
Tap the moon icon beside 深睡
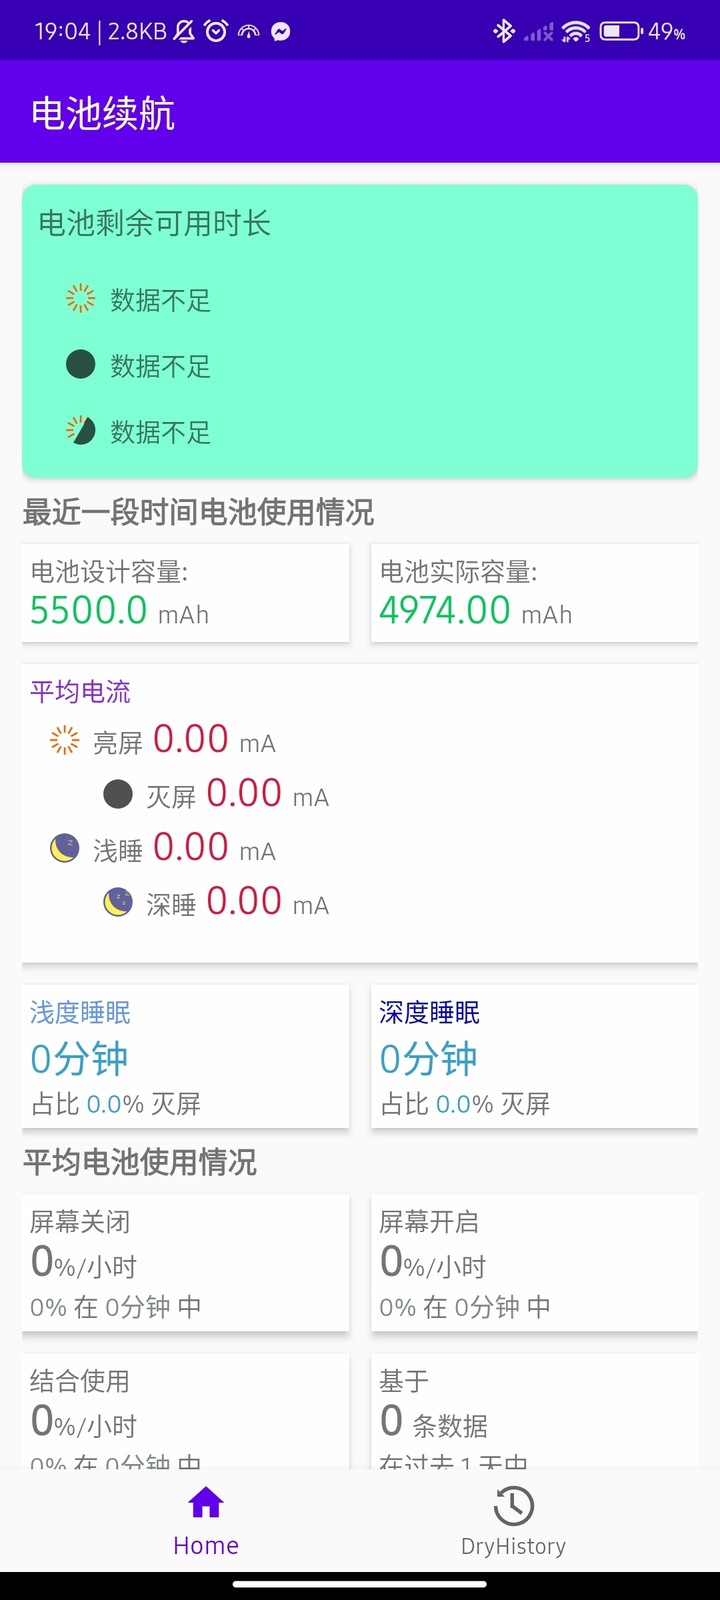coord(118,903)
